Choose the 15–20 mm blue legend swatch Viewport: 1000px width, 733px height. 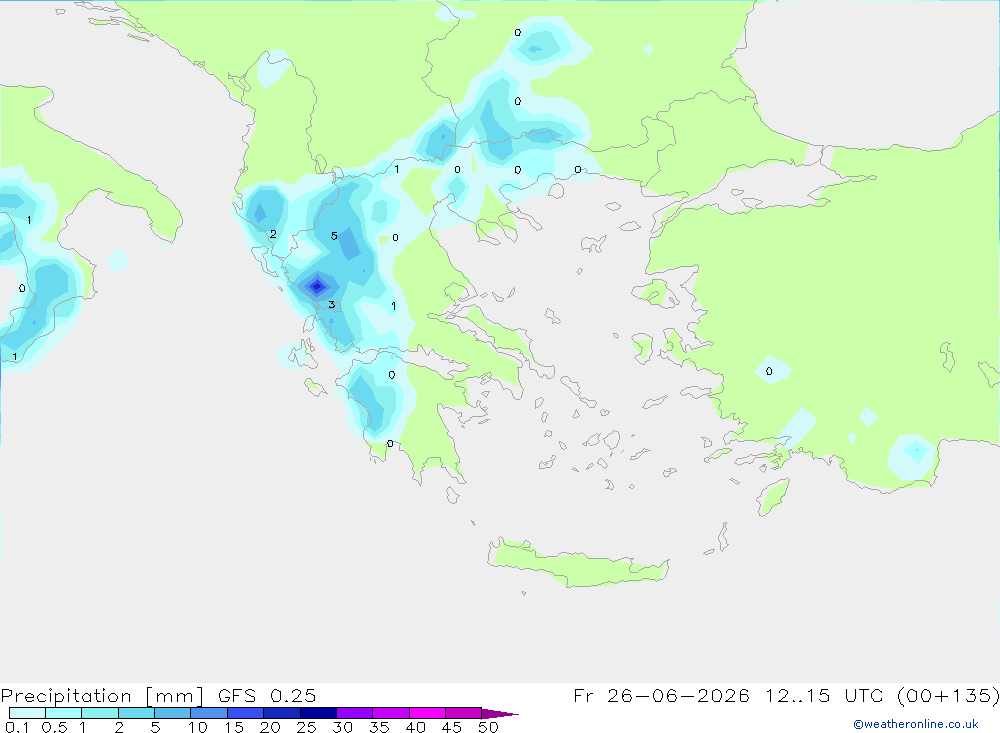[245, 713]
